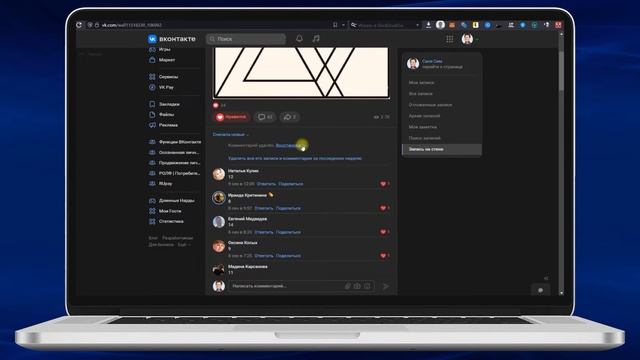Toggle the Нравится like button on post
This screenshot has height=360, width=640.
click(x=231, y=117)
